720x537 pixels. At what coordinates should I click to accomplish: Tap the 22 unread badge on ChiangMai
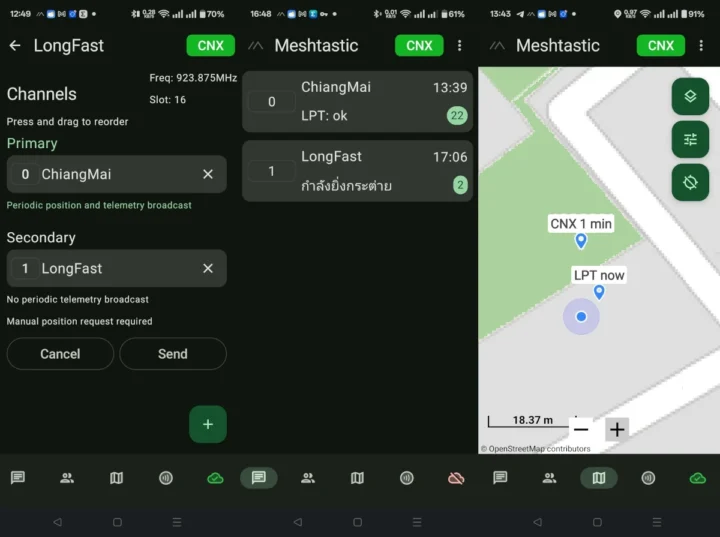pos(457,115)
